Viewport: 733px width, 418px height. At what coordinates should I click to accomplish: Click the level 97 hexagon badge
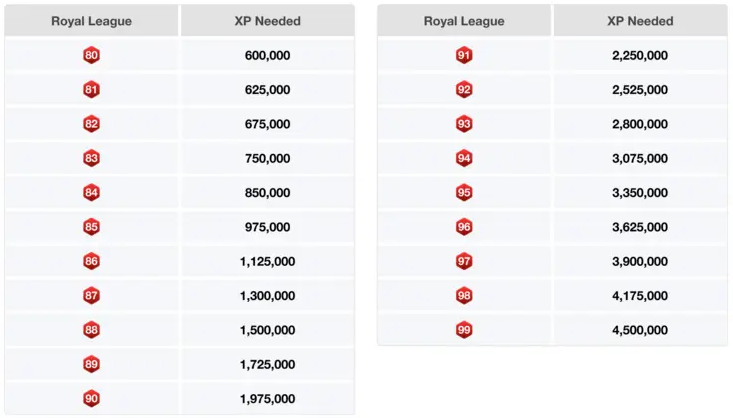click(464, 261)
